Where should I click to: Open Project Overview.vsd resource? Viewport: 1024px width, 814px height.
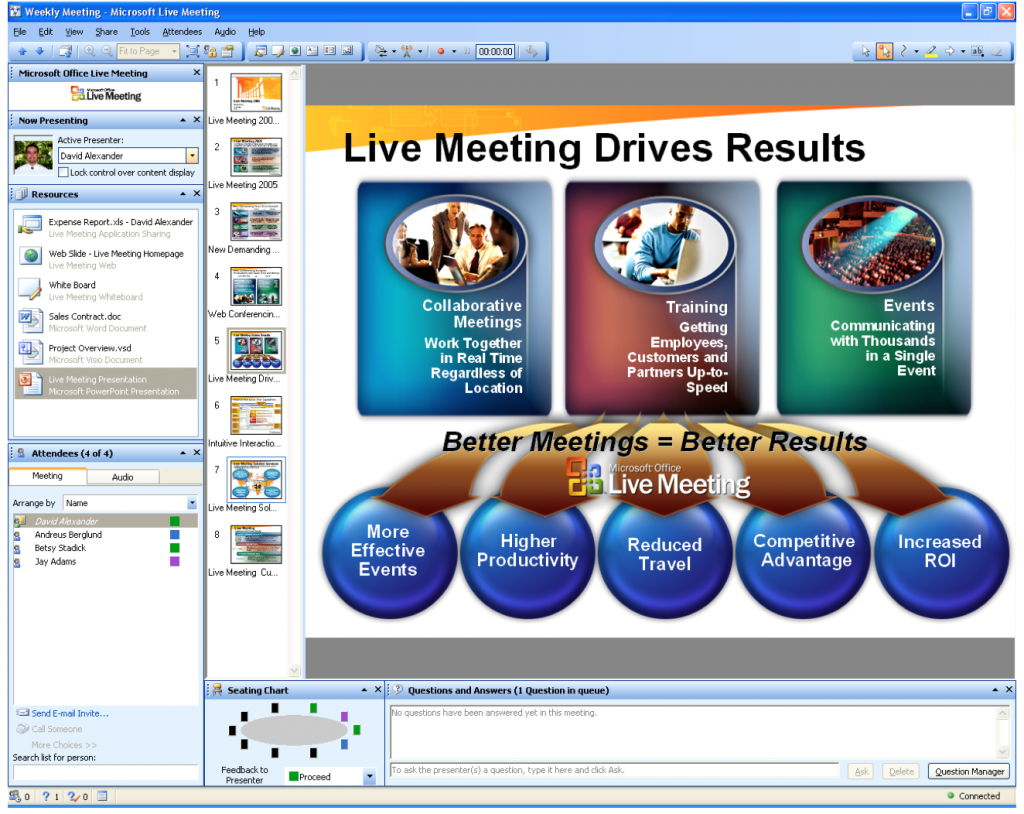[106, 353]
